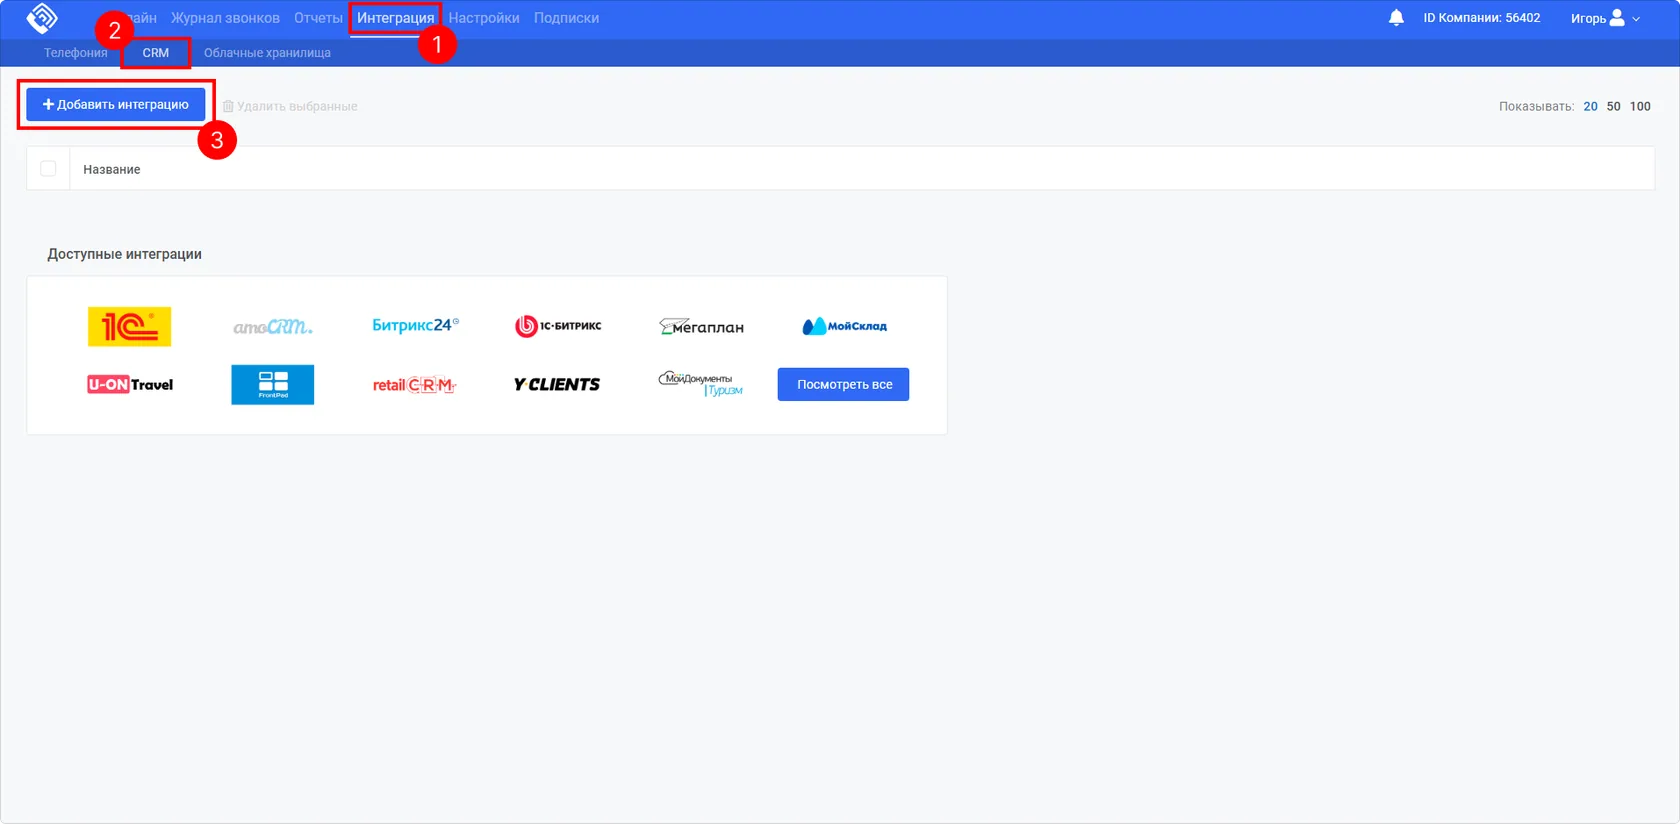Select the retailCRM logo
Screen dimensions: 1680x824
[x=414, y=385]
